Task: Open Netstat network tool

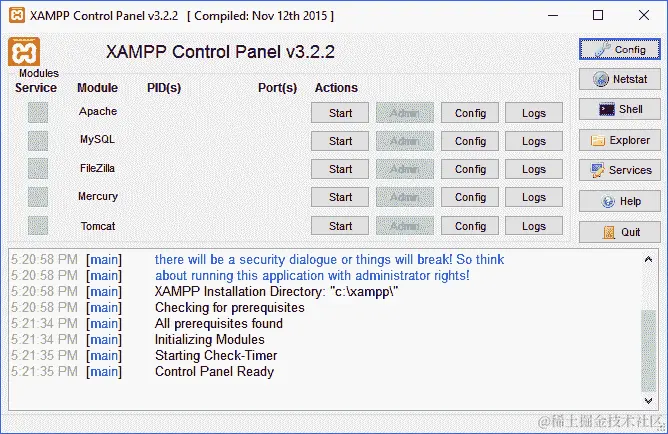Action: (x=619, y=79)
